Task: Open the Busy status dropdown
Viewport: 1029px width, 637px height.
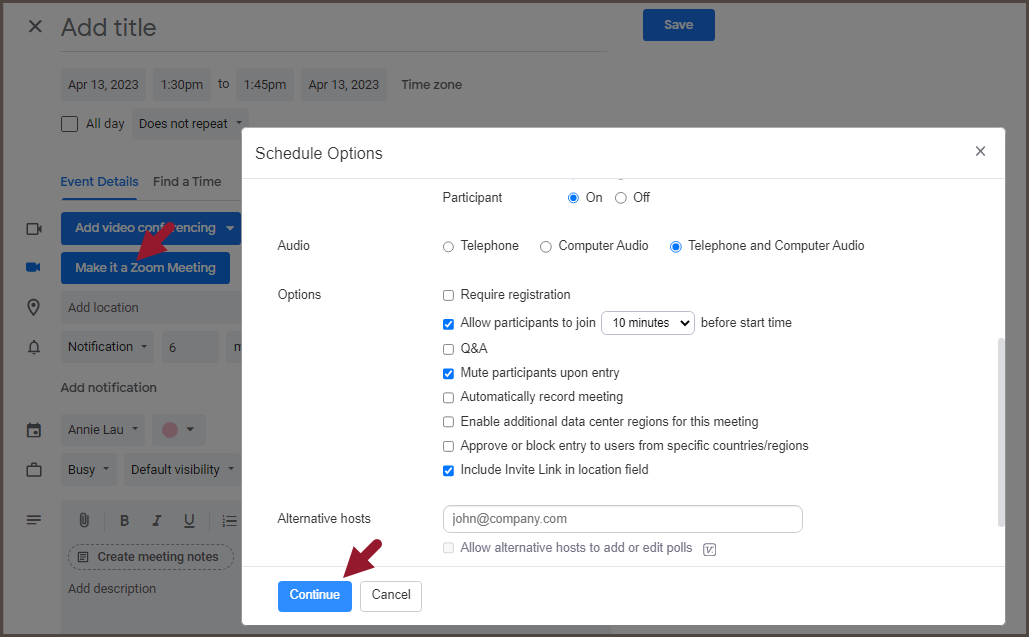Action: [88, 469]
